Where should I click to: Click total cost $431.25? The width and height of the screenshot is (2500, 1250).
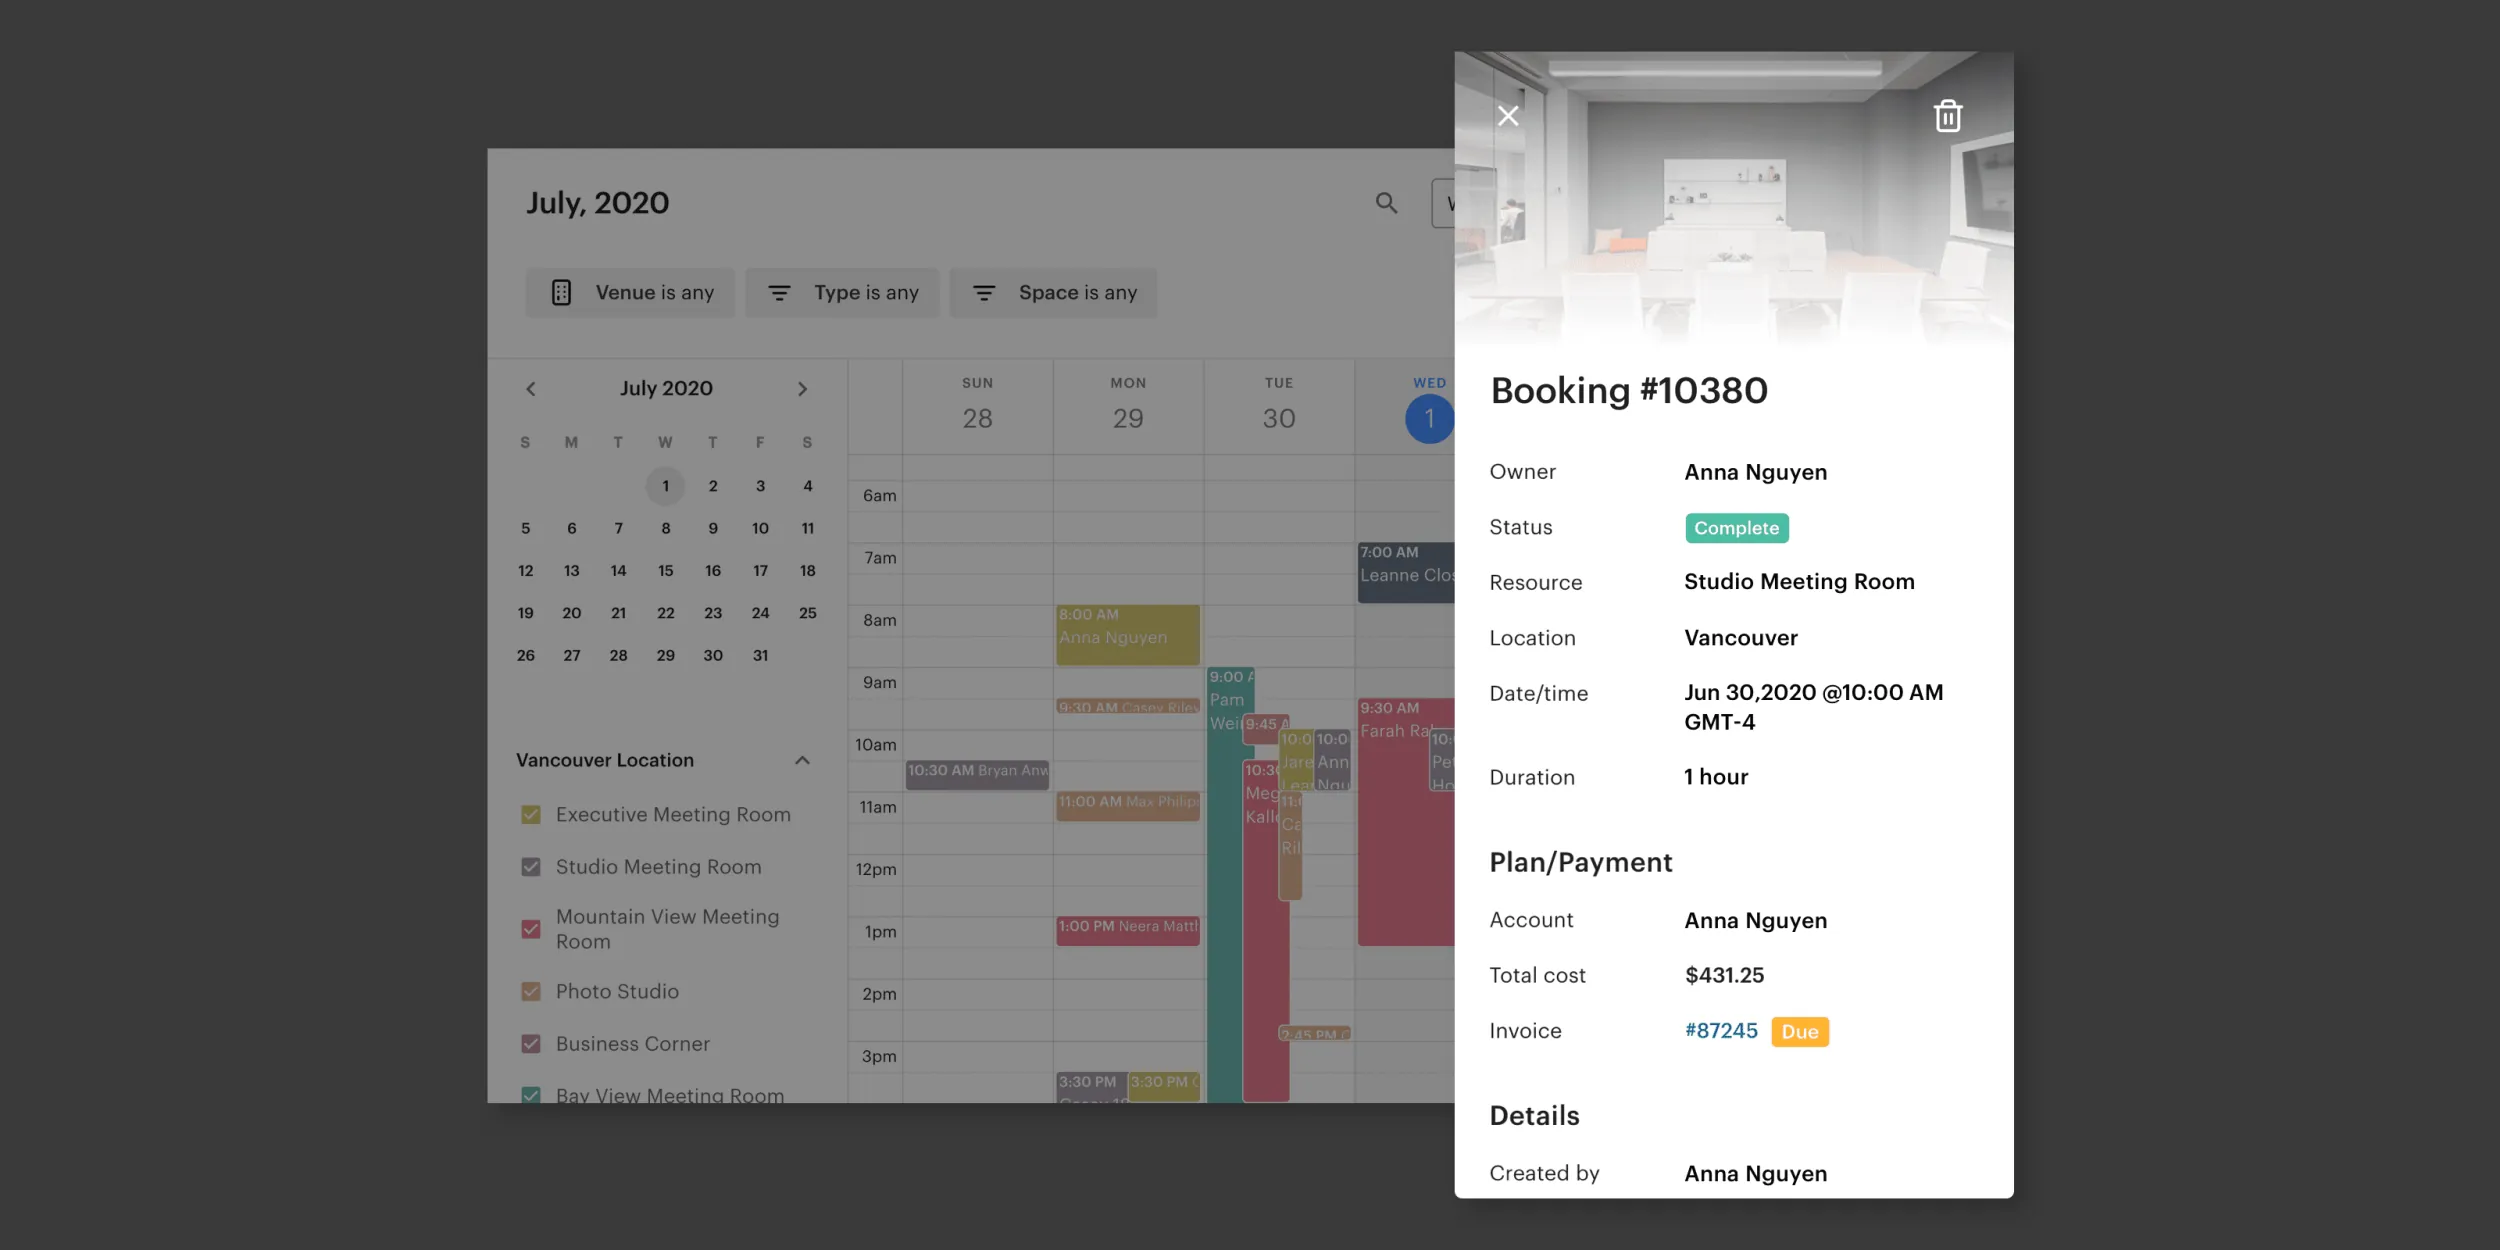[1724, 976]
